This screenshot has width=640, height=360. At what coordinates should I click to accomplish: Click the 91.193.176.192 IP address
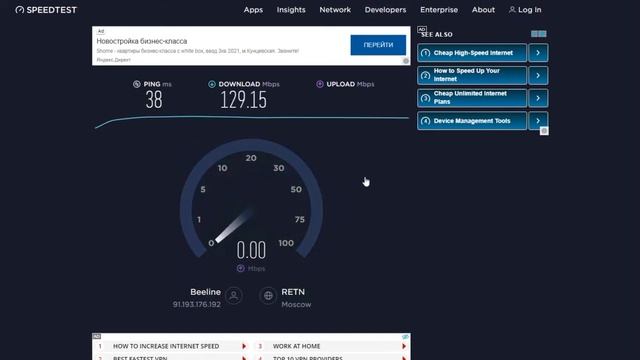click(x=197, y=304)
